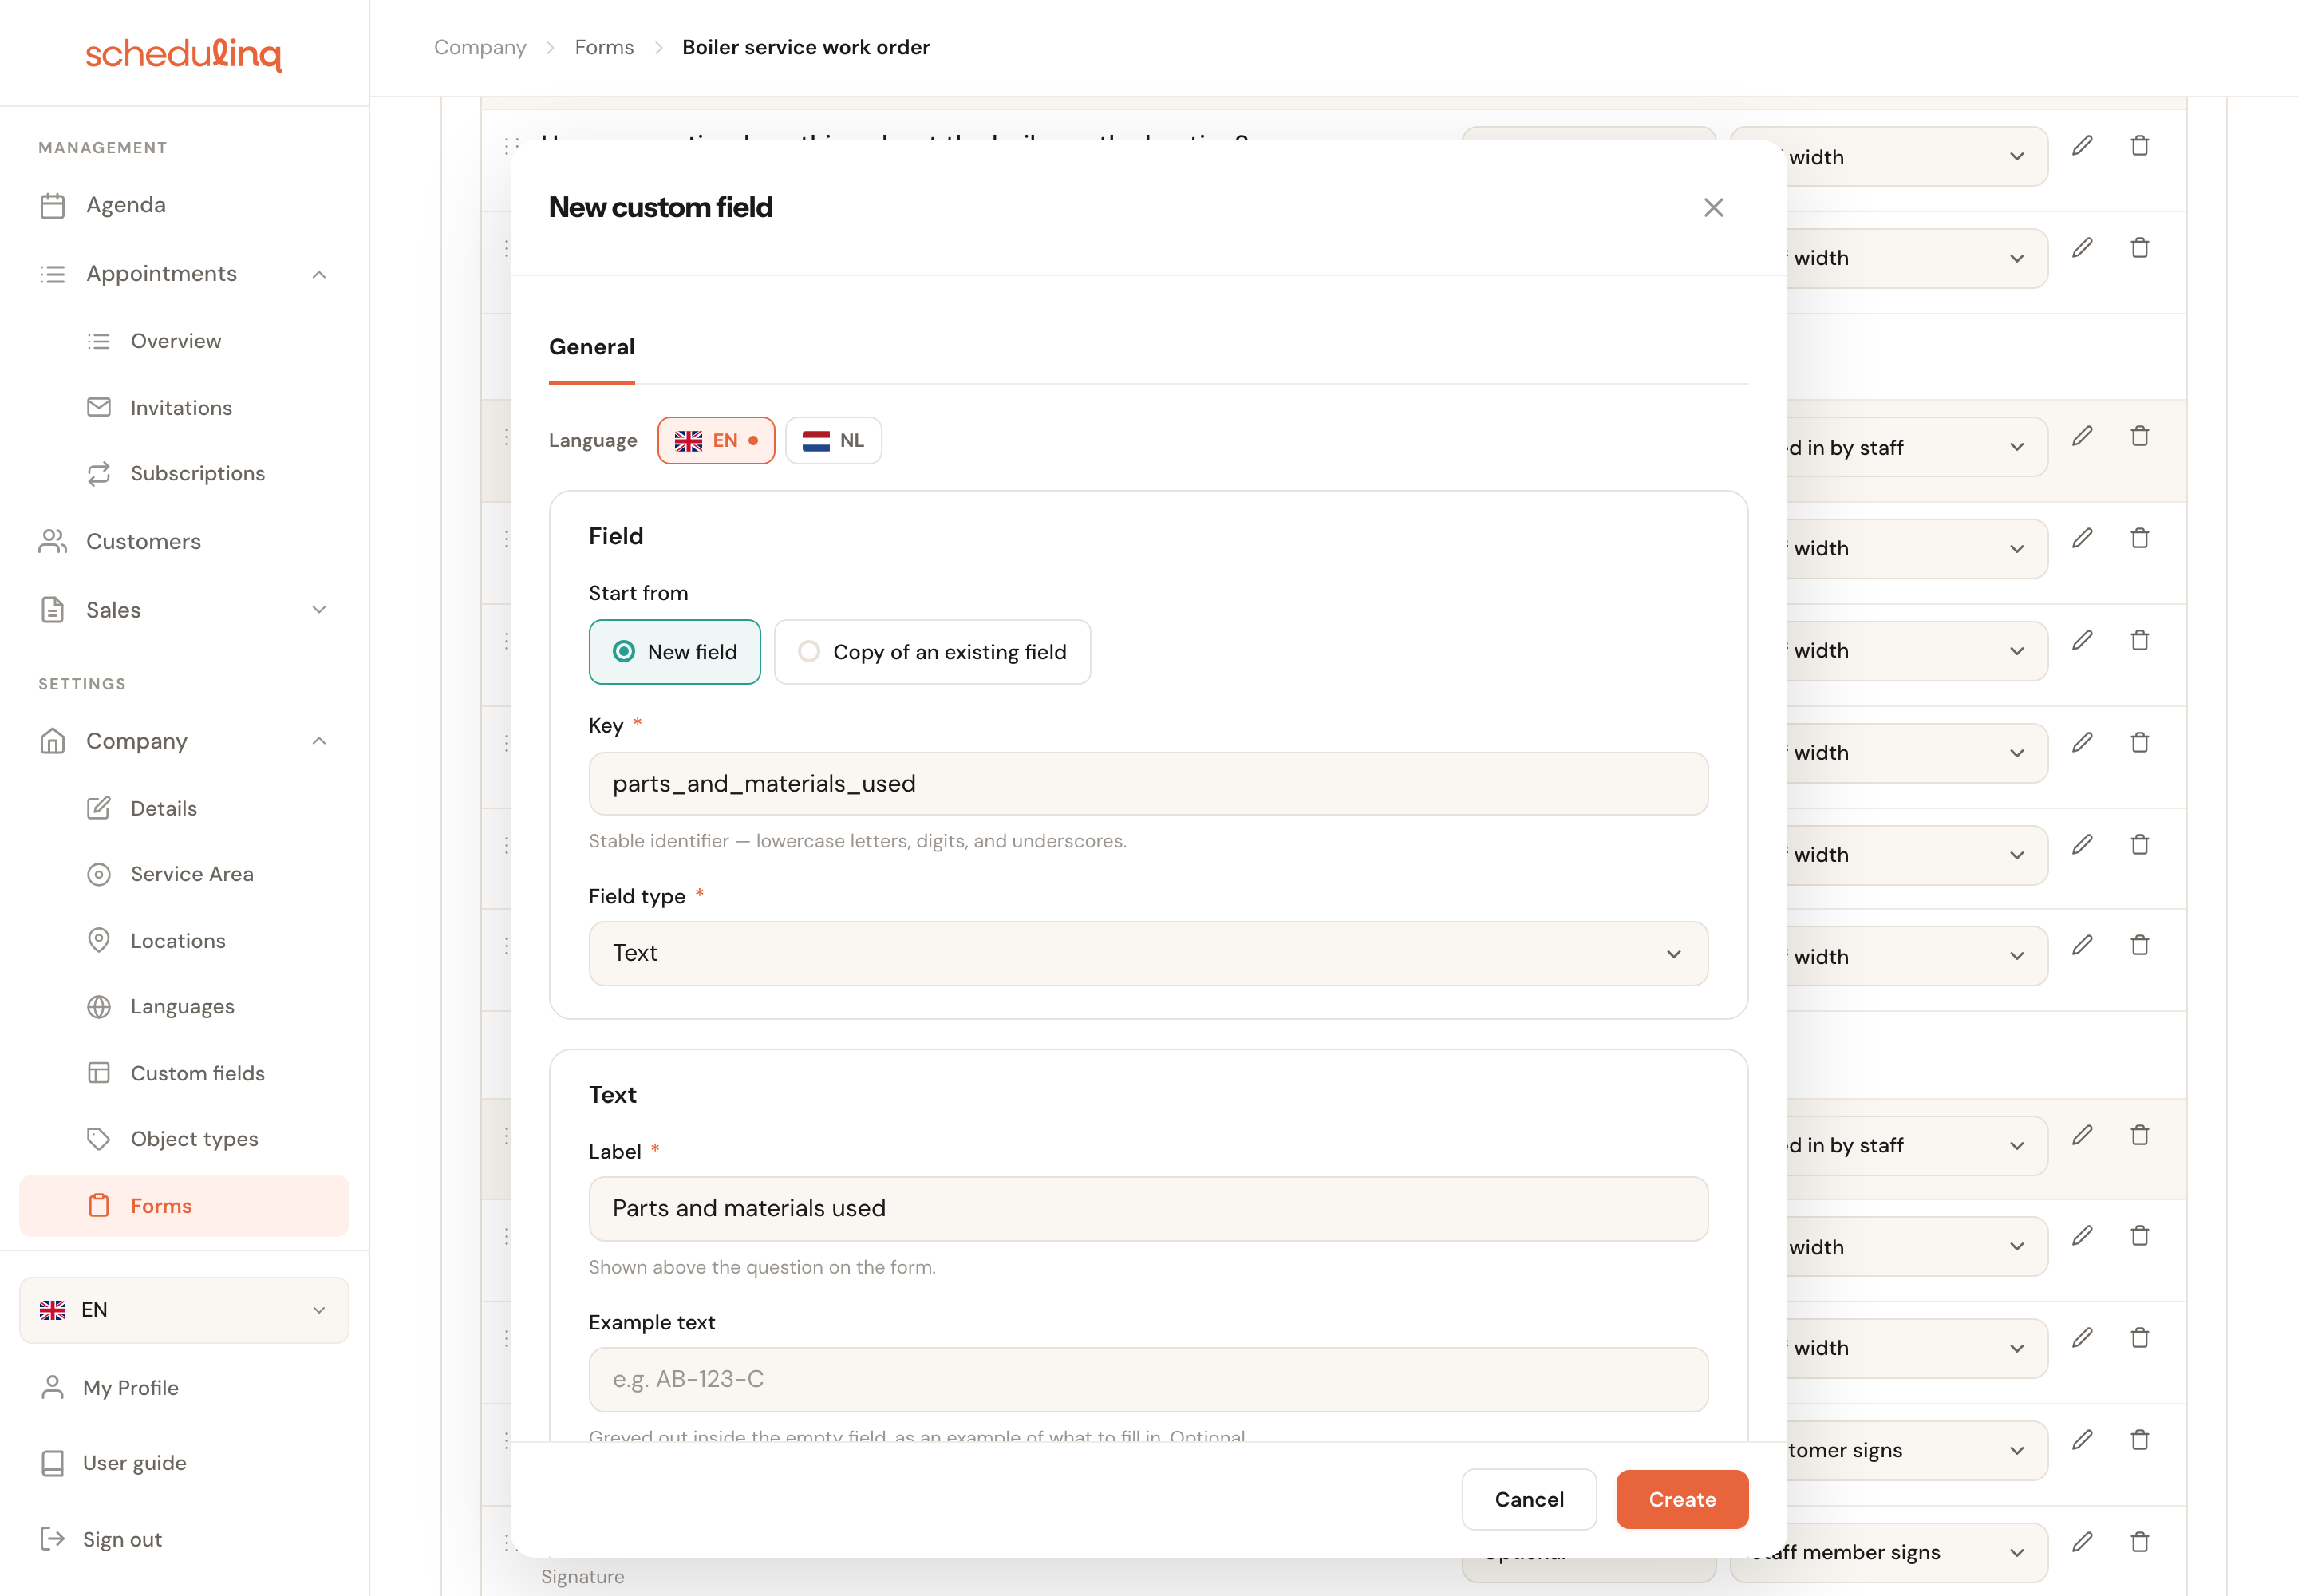Cancel the new custom field dialog
This screenshot has width=2298, height=1596.
coord(1529,1499)
